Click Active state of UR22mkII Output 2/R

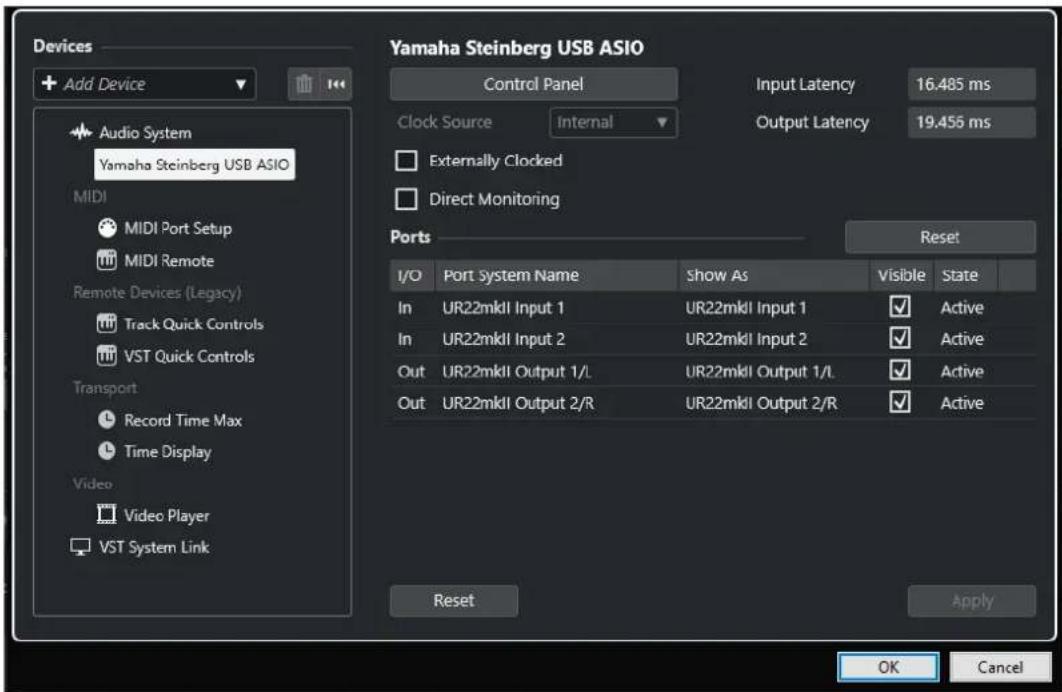962,404
